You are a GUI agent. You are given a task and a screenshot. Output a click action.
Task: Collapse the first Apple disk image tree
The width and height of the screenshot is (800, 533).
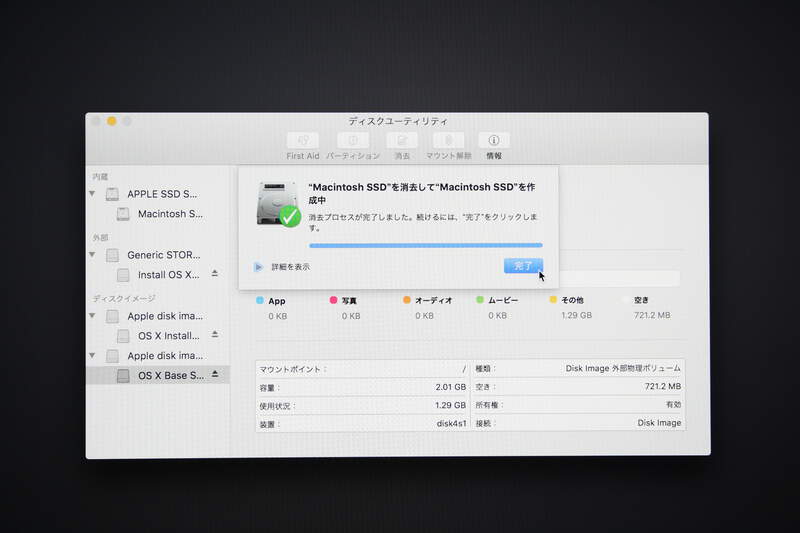pyautogui.click(x=93, y=316)
